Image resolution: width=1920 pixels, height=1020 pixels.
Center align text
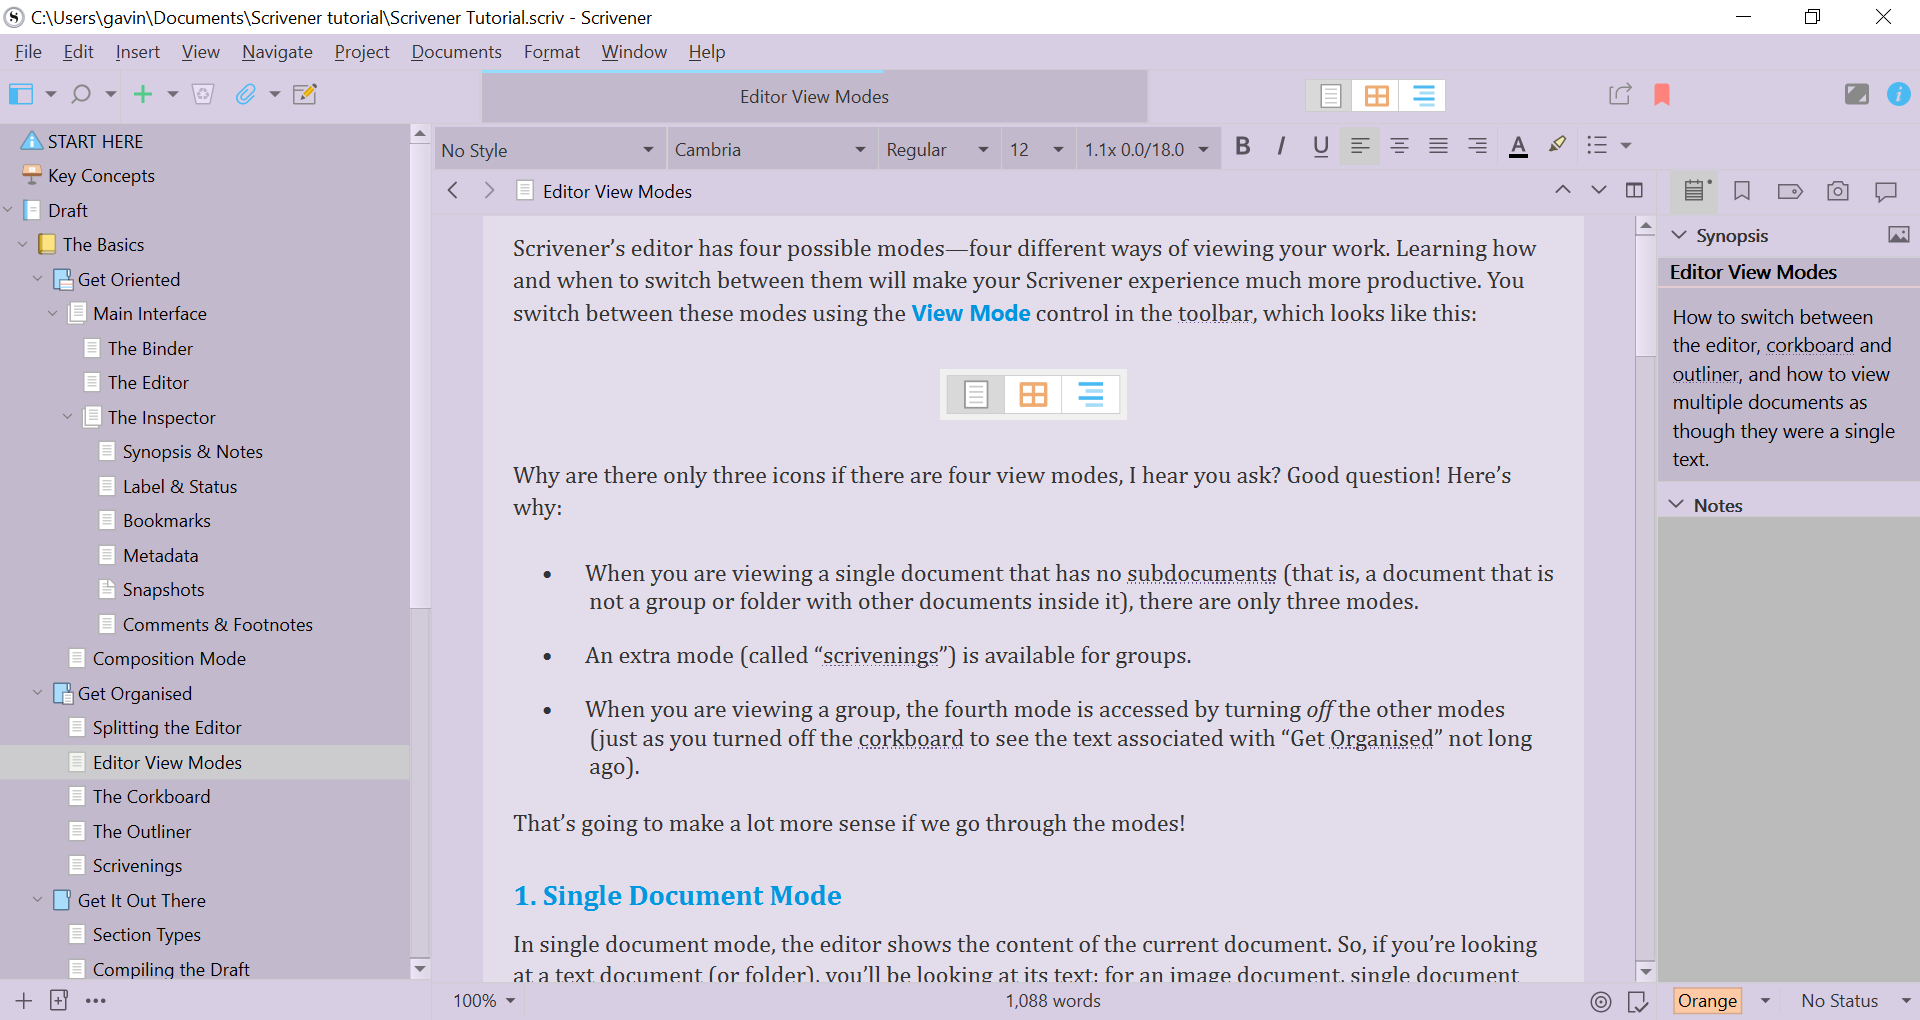[x=1399, y=146]
